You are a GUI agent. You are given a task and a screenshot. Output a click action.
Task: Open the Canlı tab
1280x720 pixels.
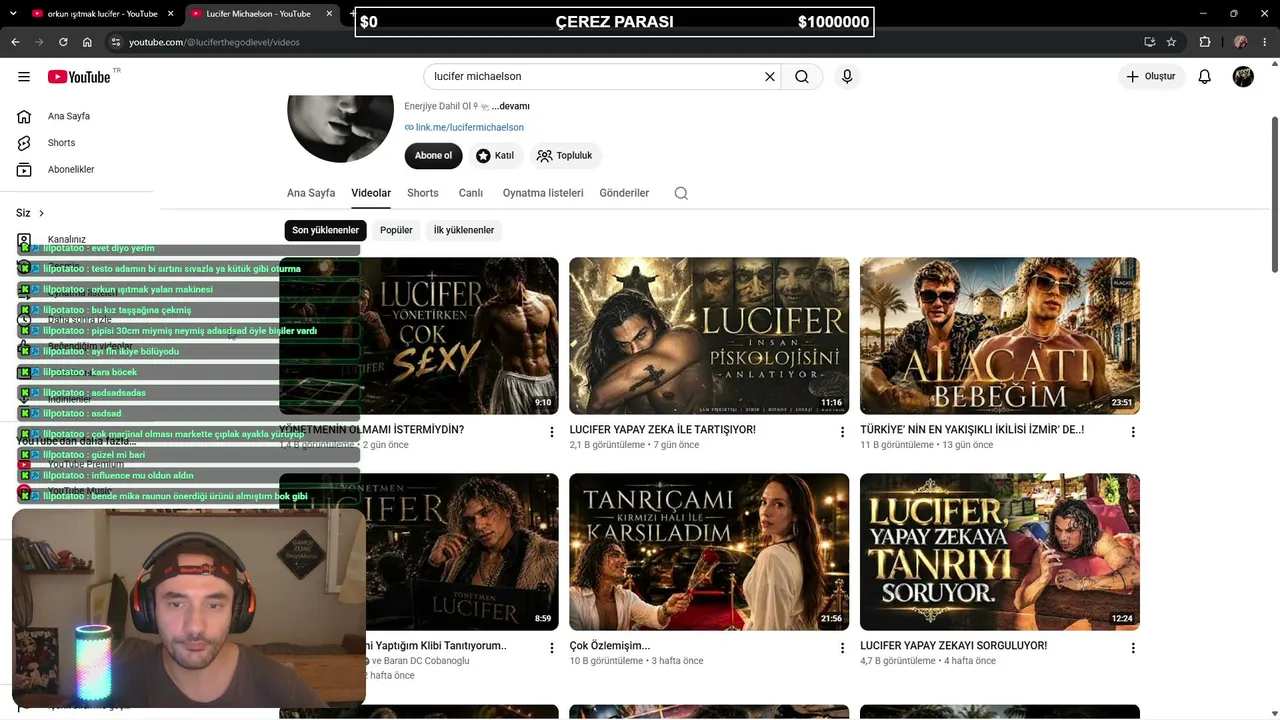click(471, 193)
